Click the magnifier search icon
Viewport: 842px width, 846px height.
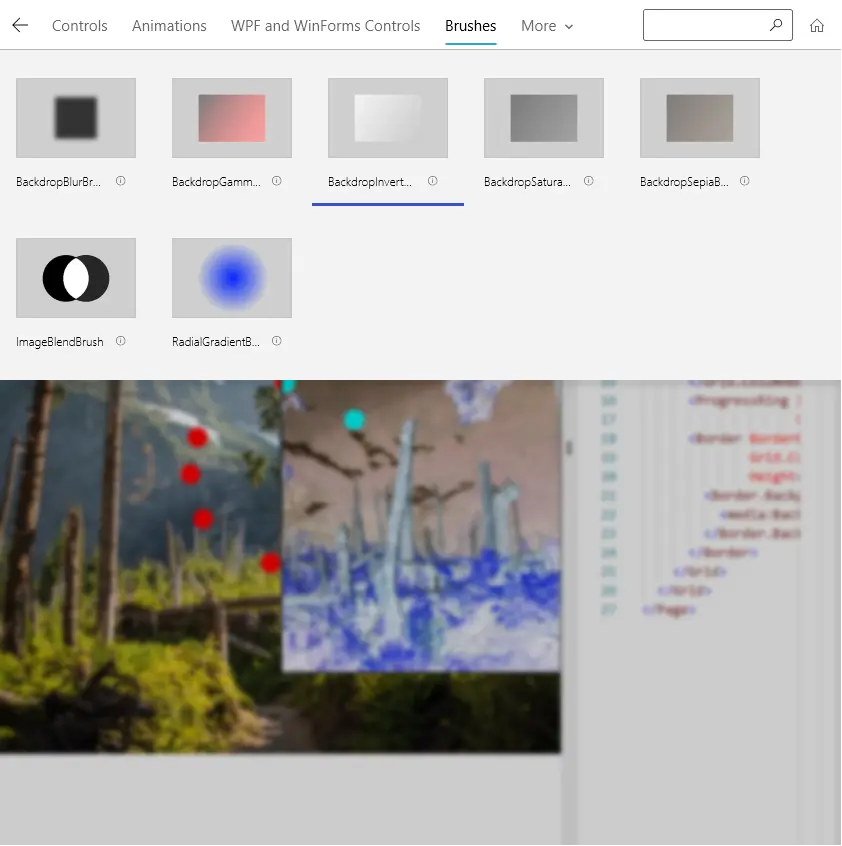pos(776,25)
